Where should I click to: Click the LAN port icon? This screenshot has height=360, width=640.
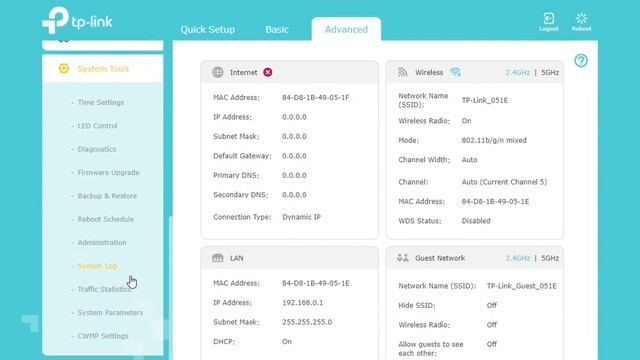coord(218,258)
